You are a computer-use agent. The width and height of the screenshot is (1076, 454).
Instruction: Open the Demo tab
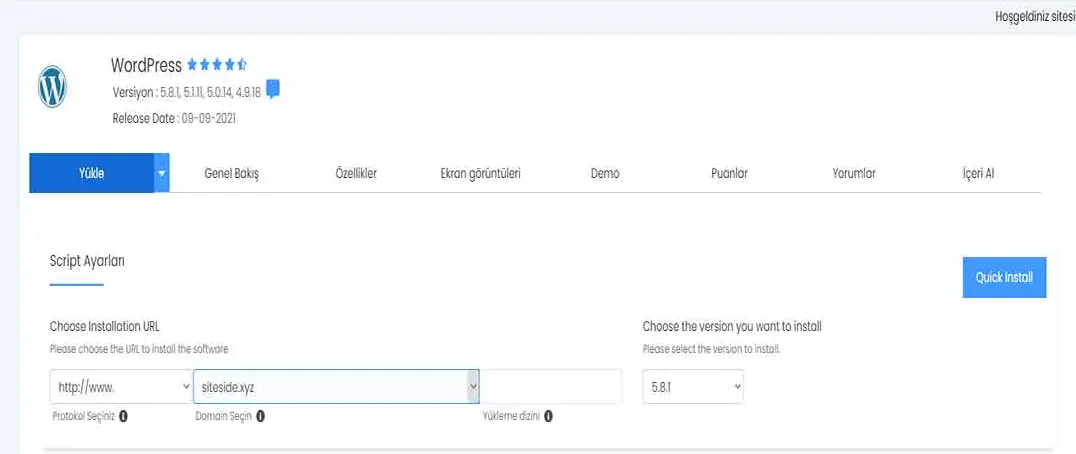pos(605,174)
